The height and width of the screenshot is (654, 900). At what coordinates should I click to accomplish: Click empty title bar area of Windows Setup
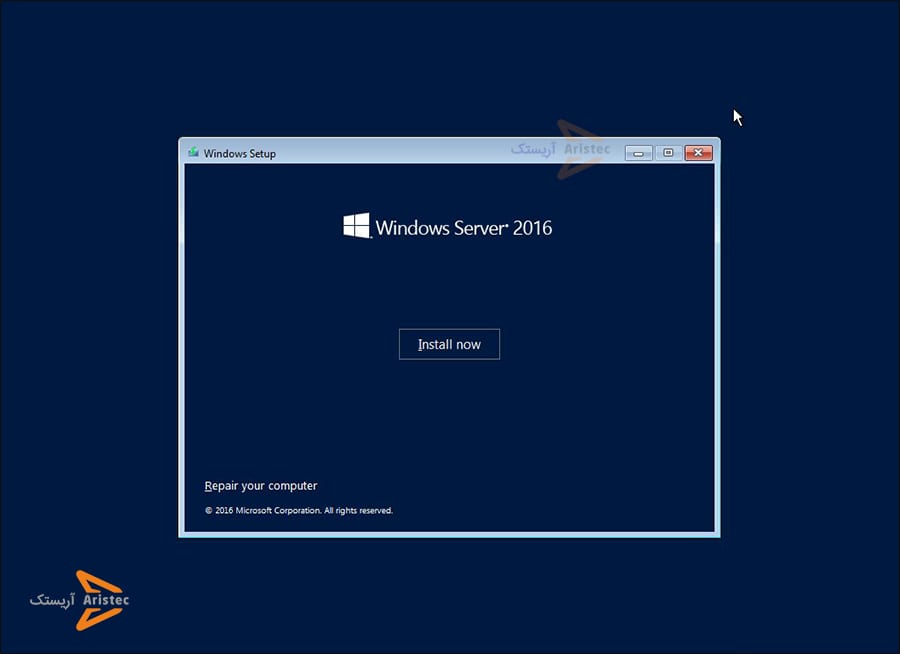(400, 153)
